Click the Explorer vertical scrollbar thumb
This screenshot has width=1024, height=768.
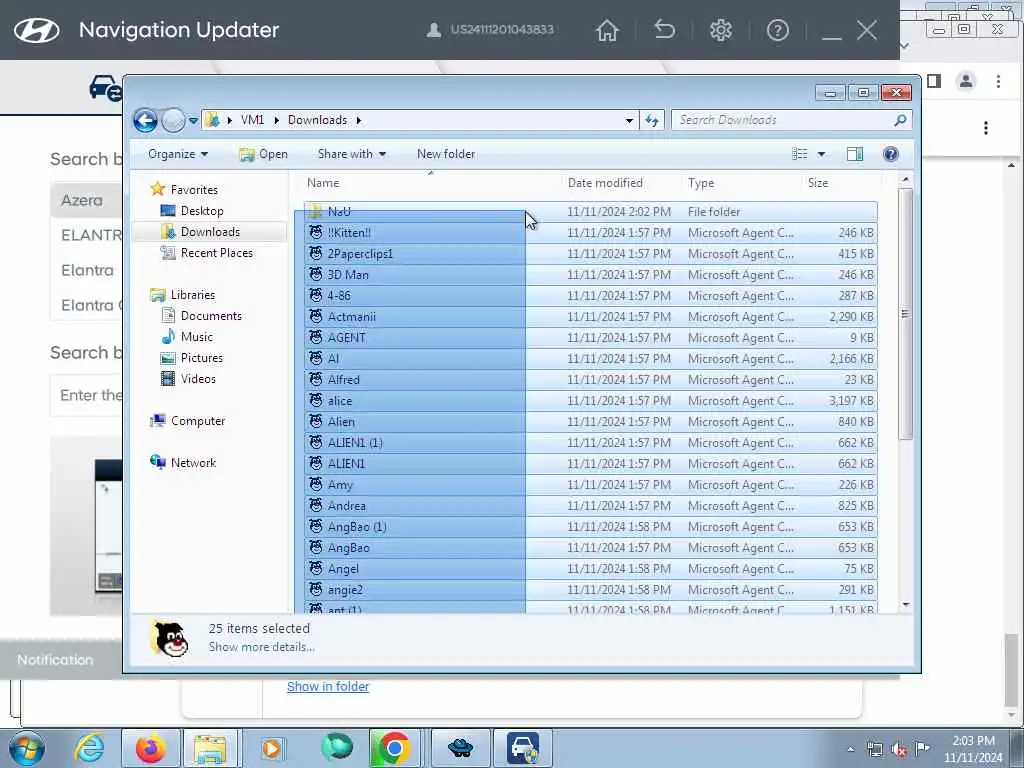[905, 313]
